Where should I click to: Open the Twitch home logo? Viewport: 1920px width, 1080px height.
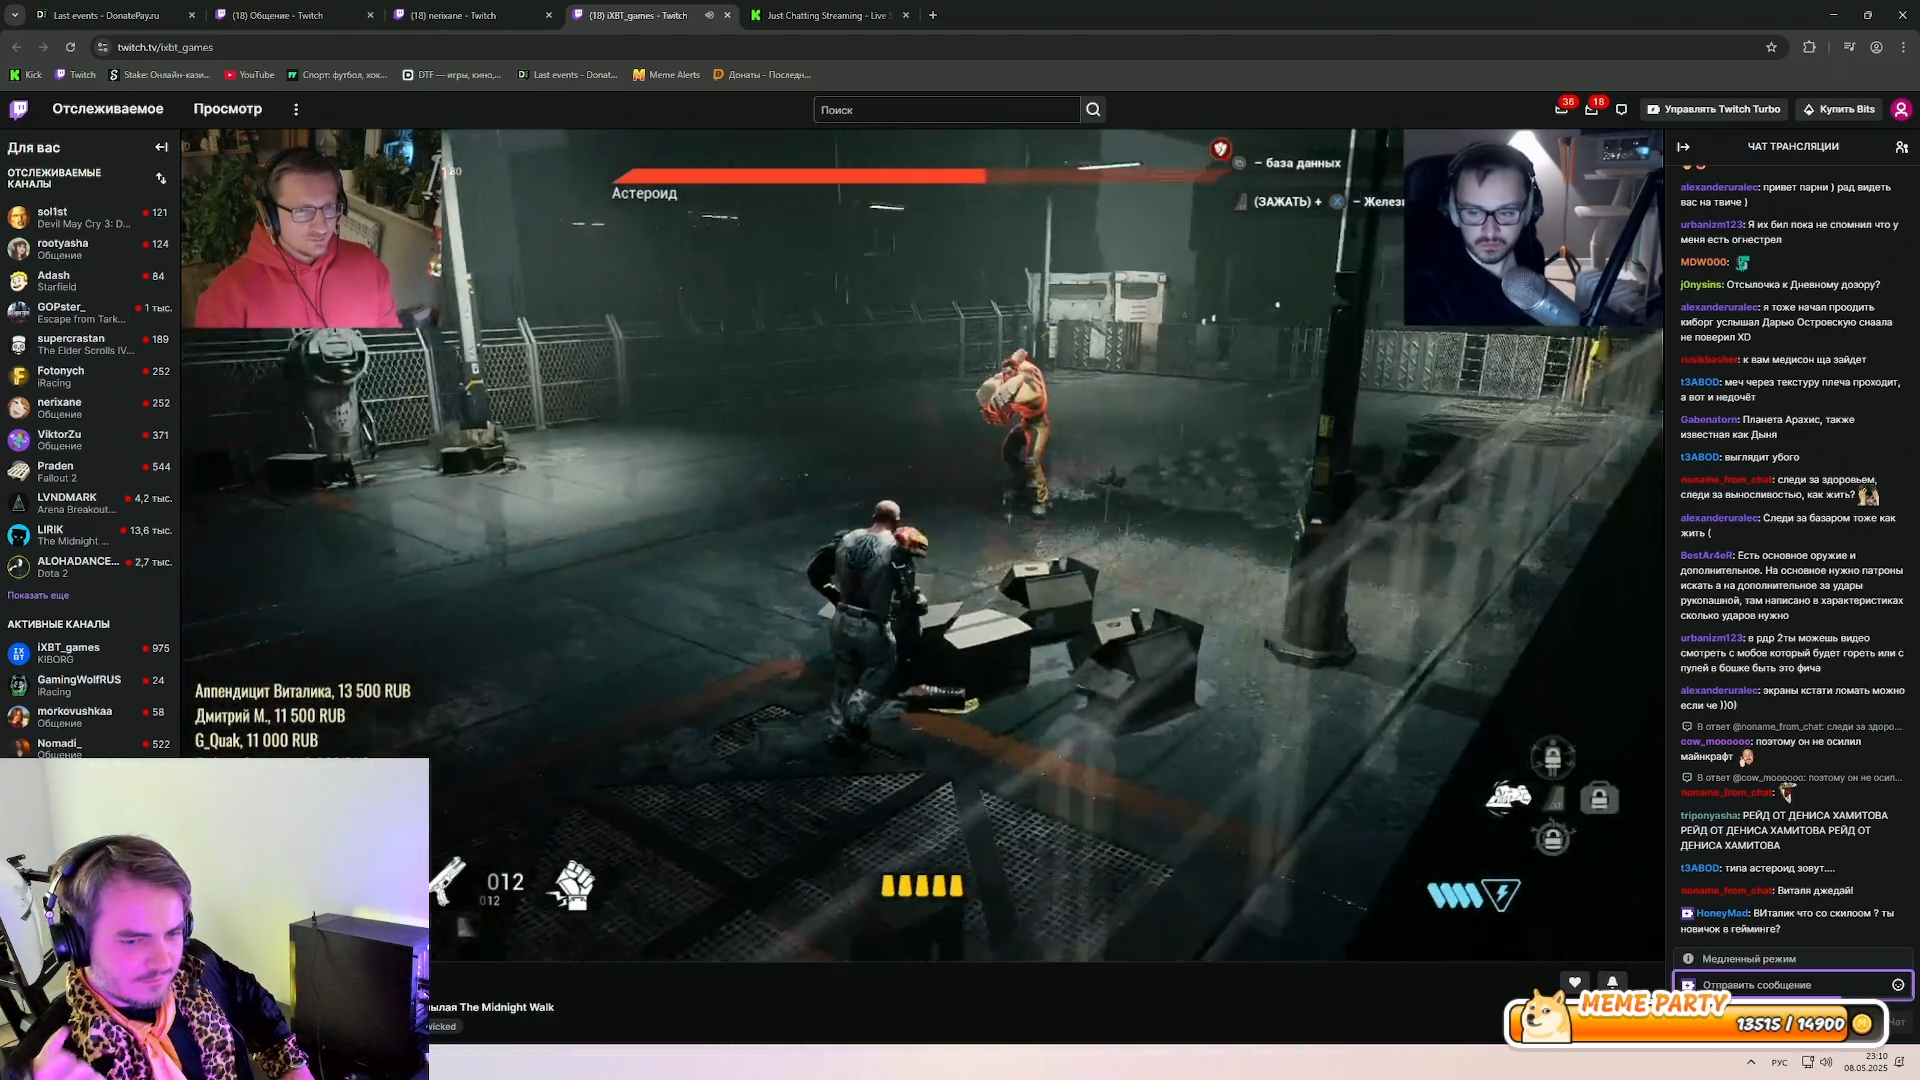coord(19,109)
